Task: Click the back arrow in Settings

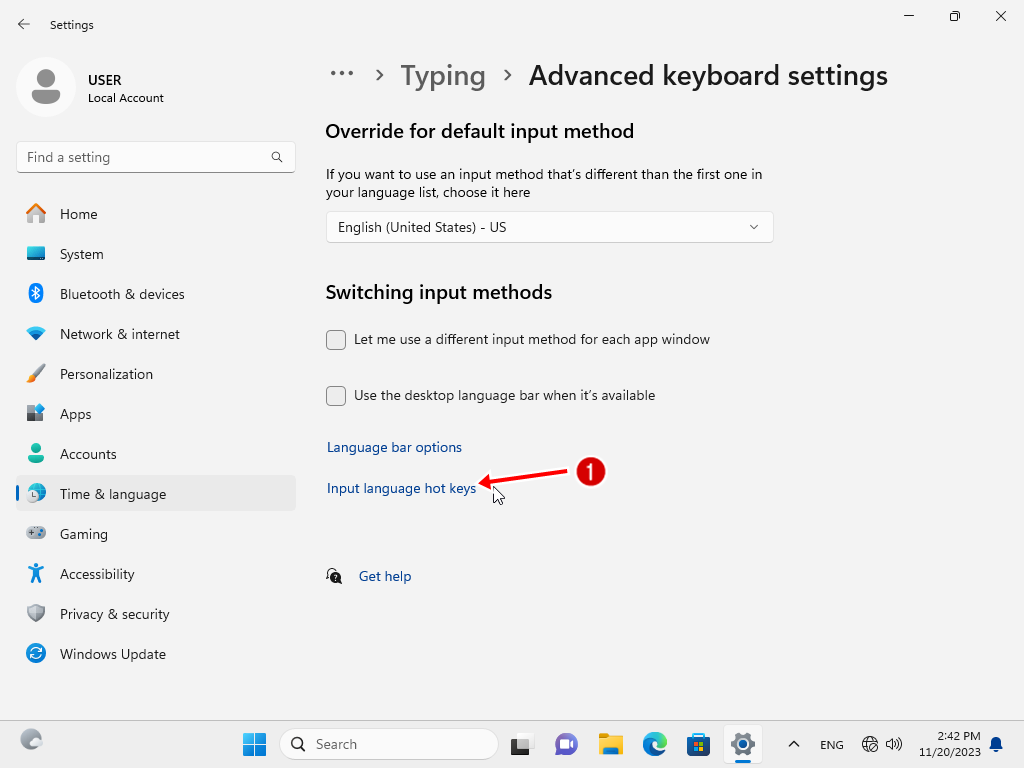Action: (24, 24)
